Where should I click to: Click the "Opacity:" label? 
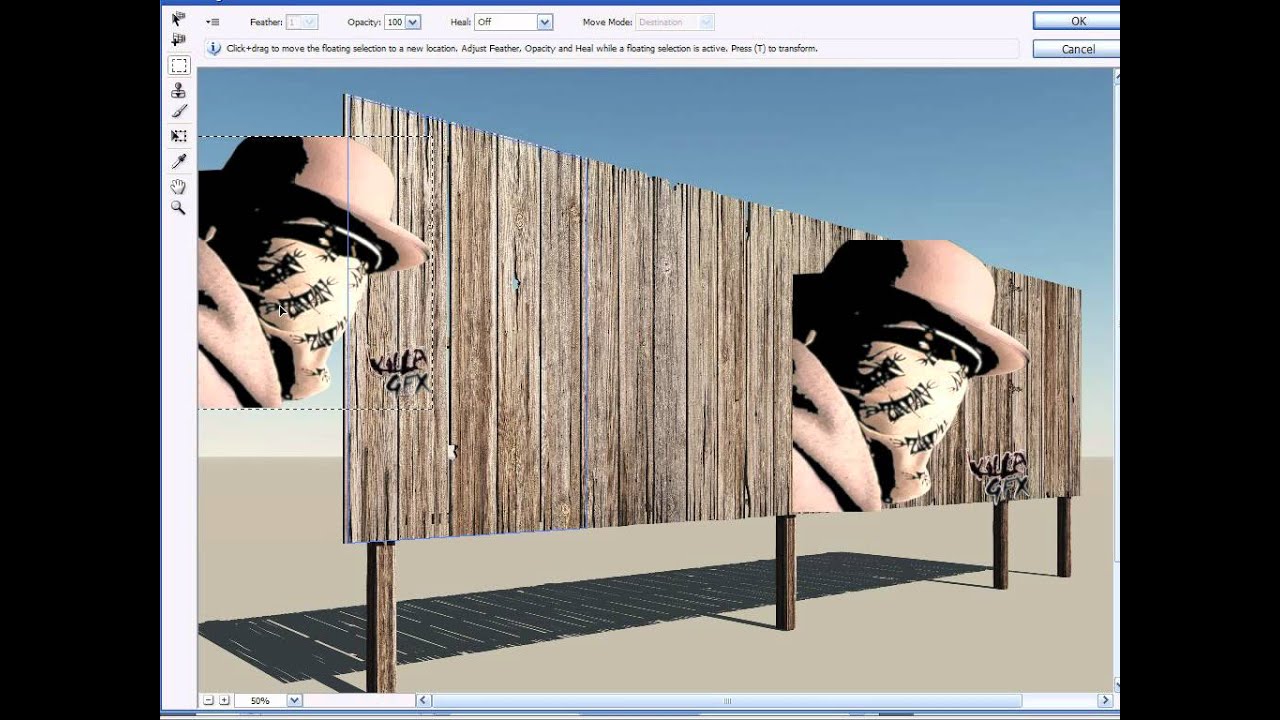tap(365, 22)
